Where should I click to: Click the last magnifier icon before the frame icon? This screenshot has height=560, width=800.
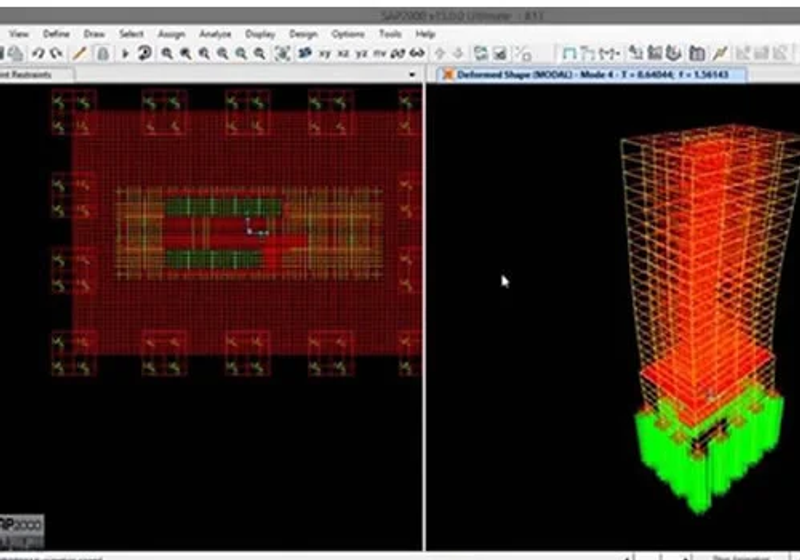coord(260,53)
